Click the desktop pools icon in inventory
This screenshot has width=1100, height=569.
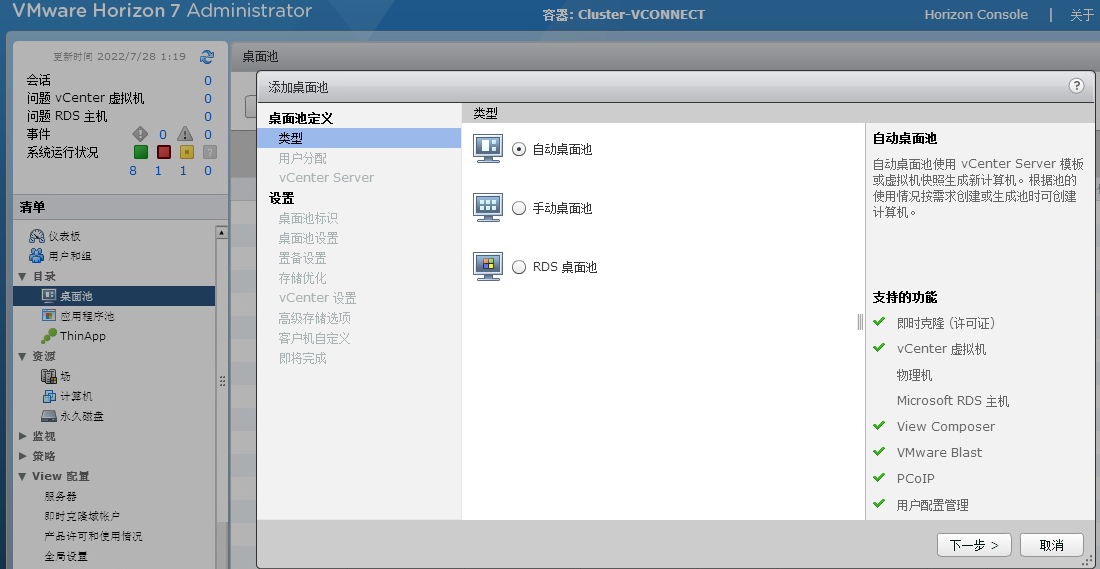(x=48, y=295)
